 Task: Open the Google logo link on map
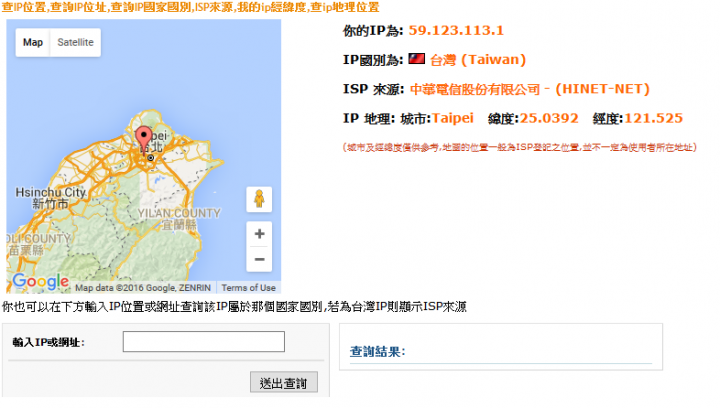pyautogui.click(x=41, y=281)
